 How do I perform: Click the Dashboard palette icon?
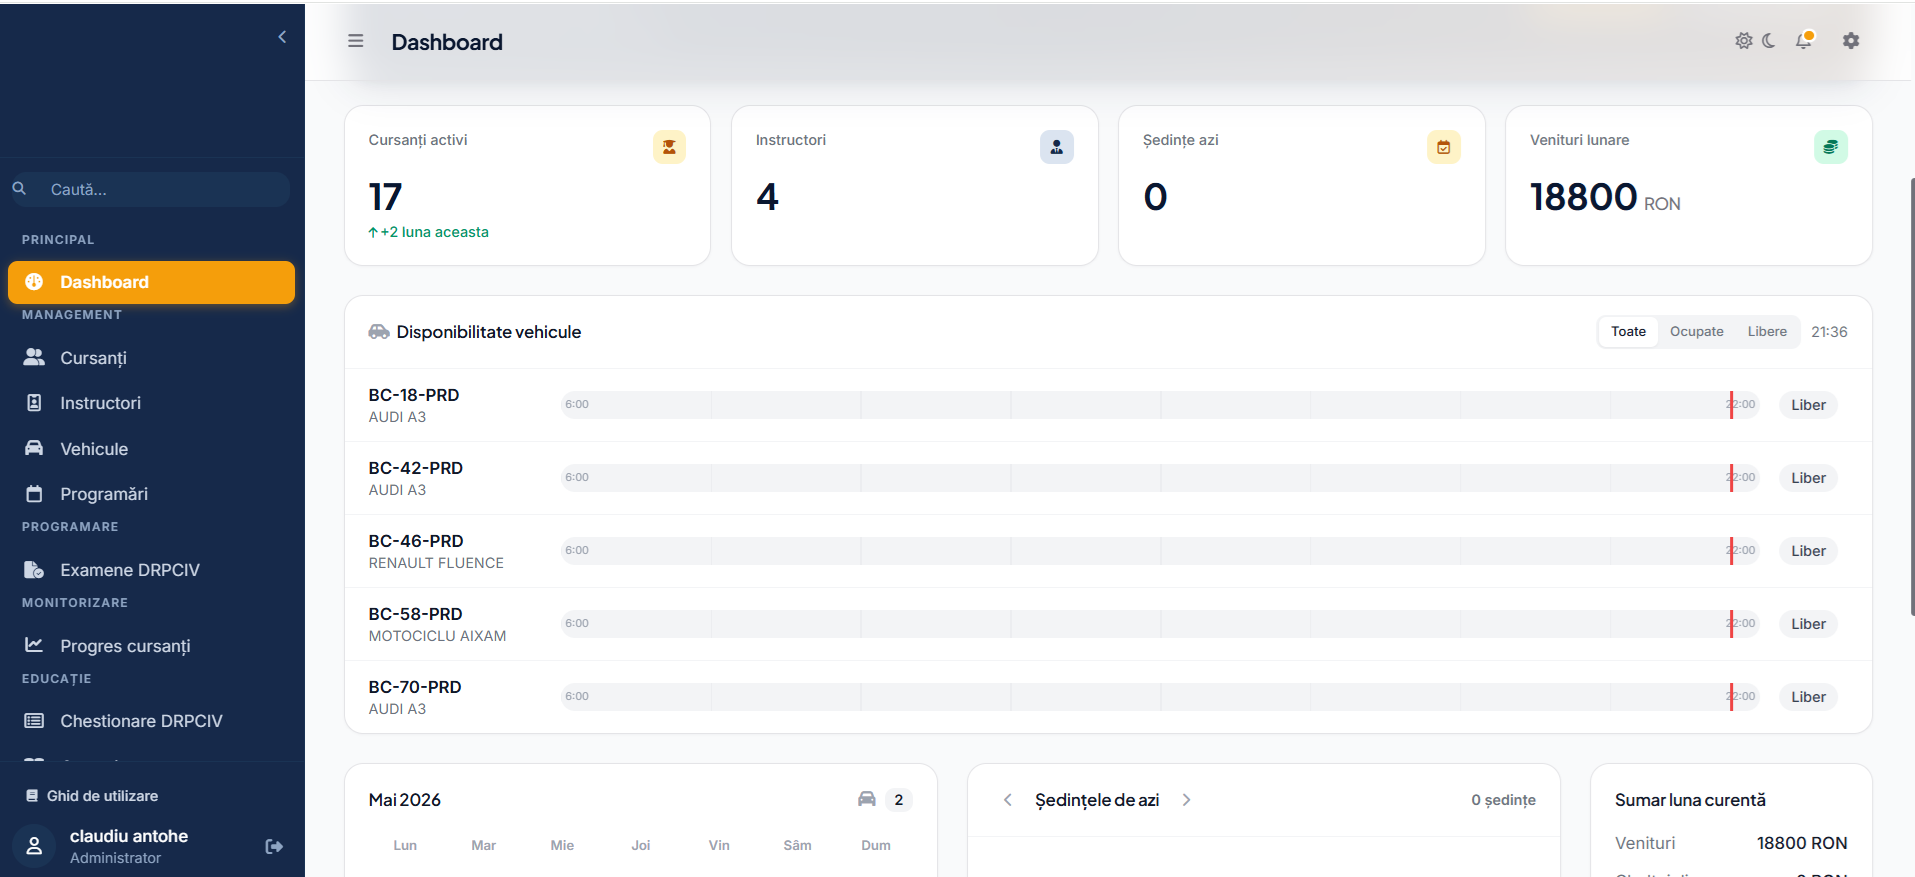34,282
